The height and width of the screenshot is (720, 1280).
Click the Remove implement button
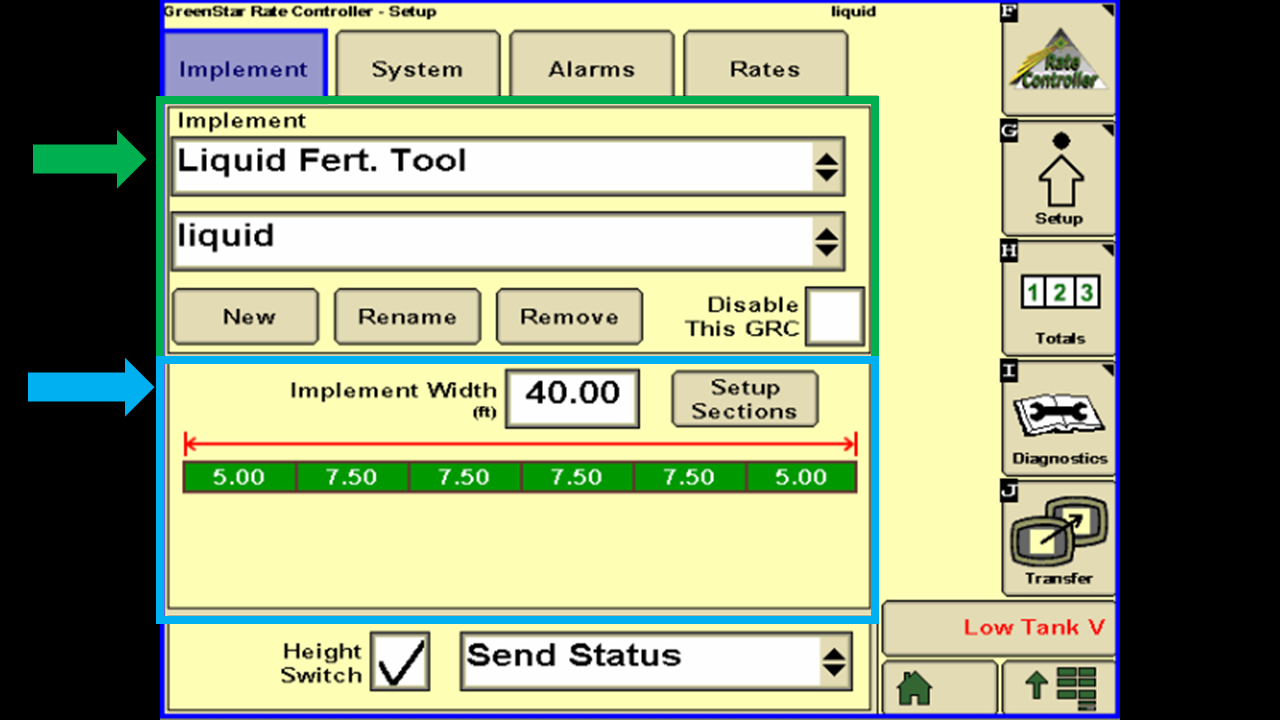coord(569,317)
